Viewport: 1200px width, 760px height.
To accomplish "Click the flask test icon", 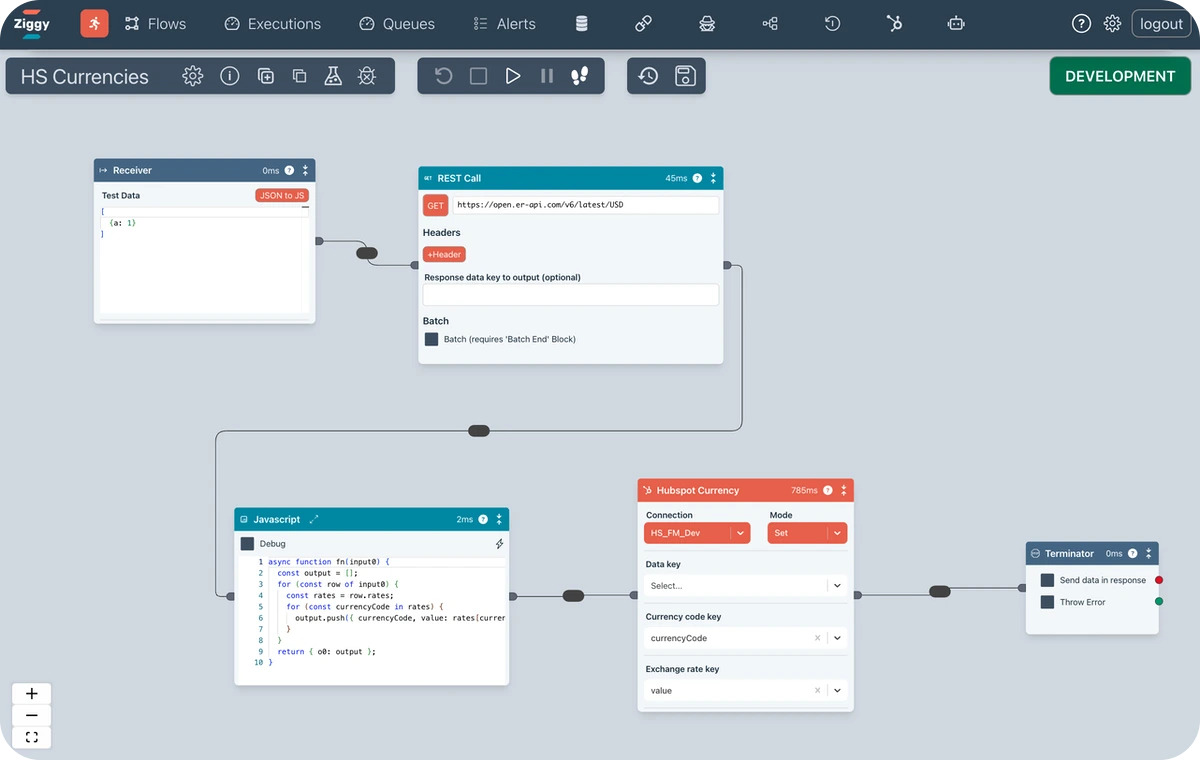I will pyautogui.click(x=333, y=76).
